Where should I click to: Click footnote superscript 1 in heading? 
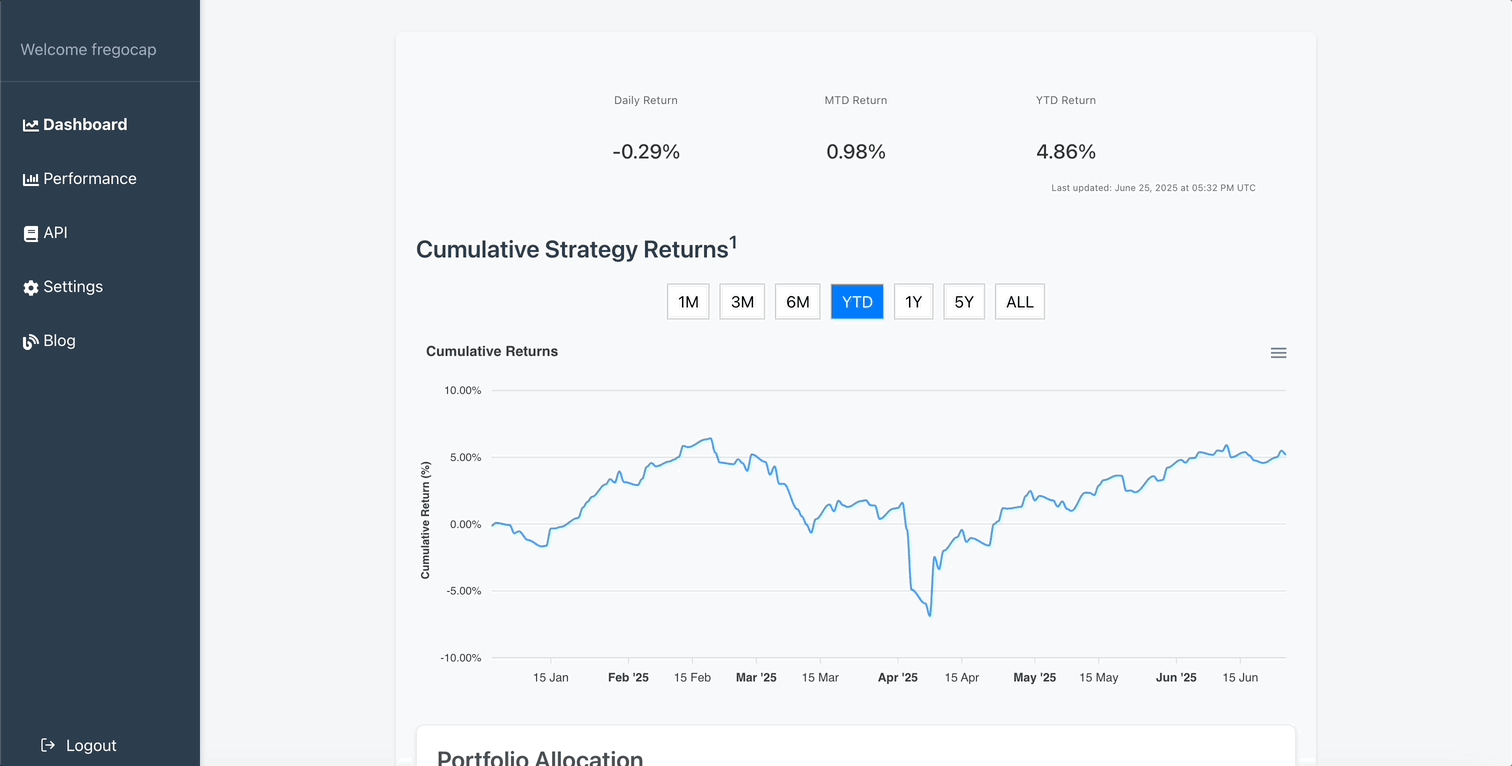pyautogui.click(x=733, y=242)
